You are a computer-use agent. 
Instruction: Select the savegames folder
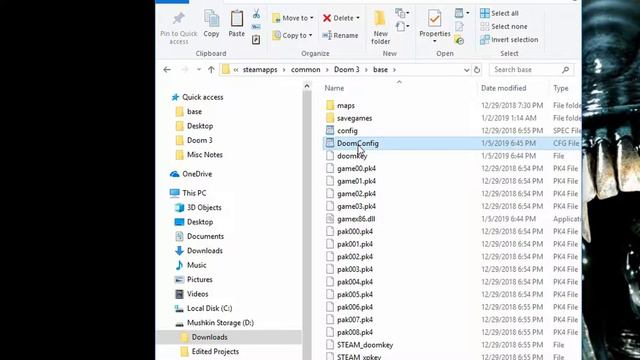(x=354, y=118)
